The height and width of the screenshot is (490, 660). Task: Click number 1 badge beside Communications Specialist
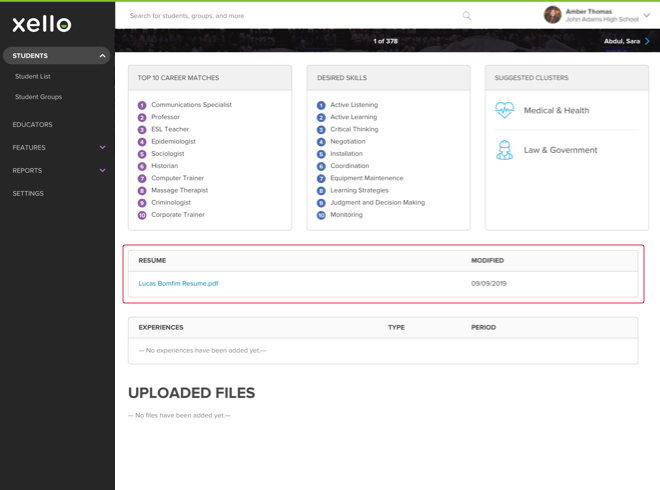coord(142,105)
